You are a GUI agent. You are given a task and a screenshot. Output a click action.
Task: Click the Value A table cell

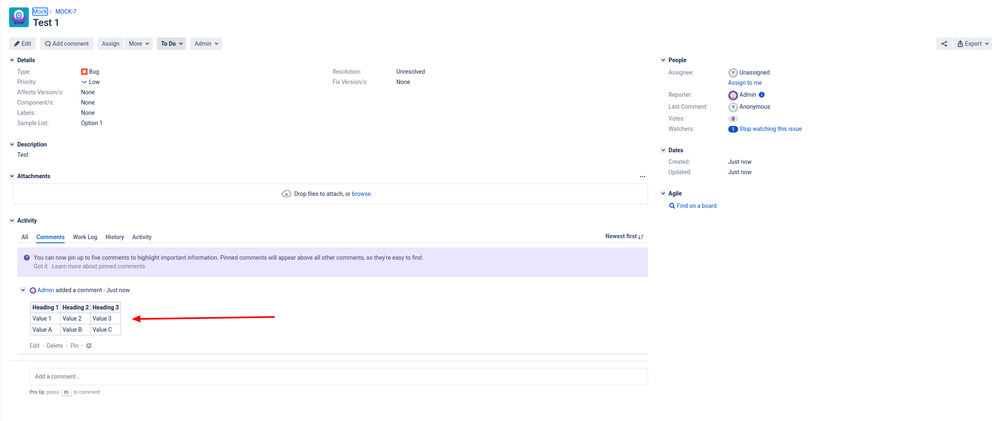[45, 330]
